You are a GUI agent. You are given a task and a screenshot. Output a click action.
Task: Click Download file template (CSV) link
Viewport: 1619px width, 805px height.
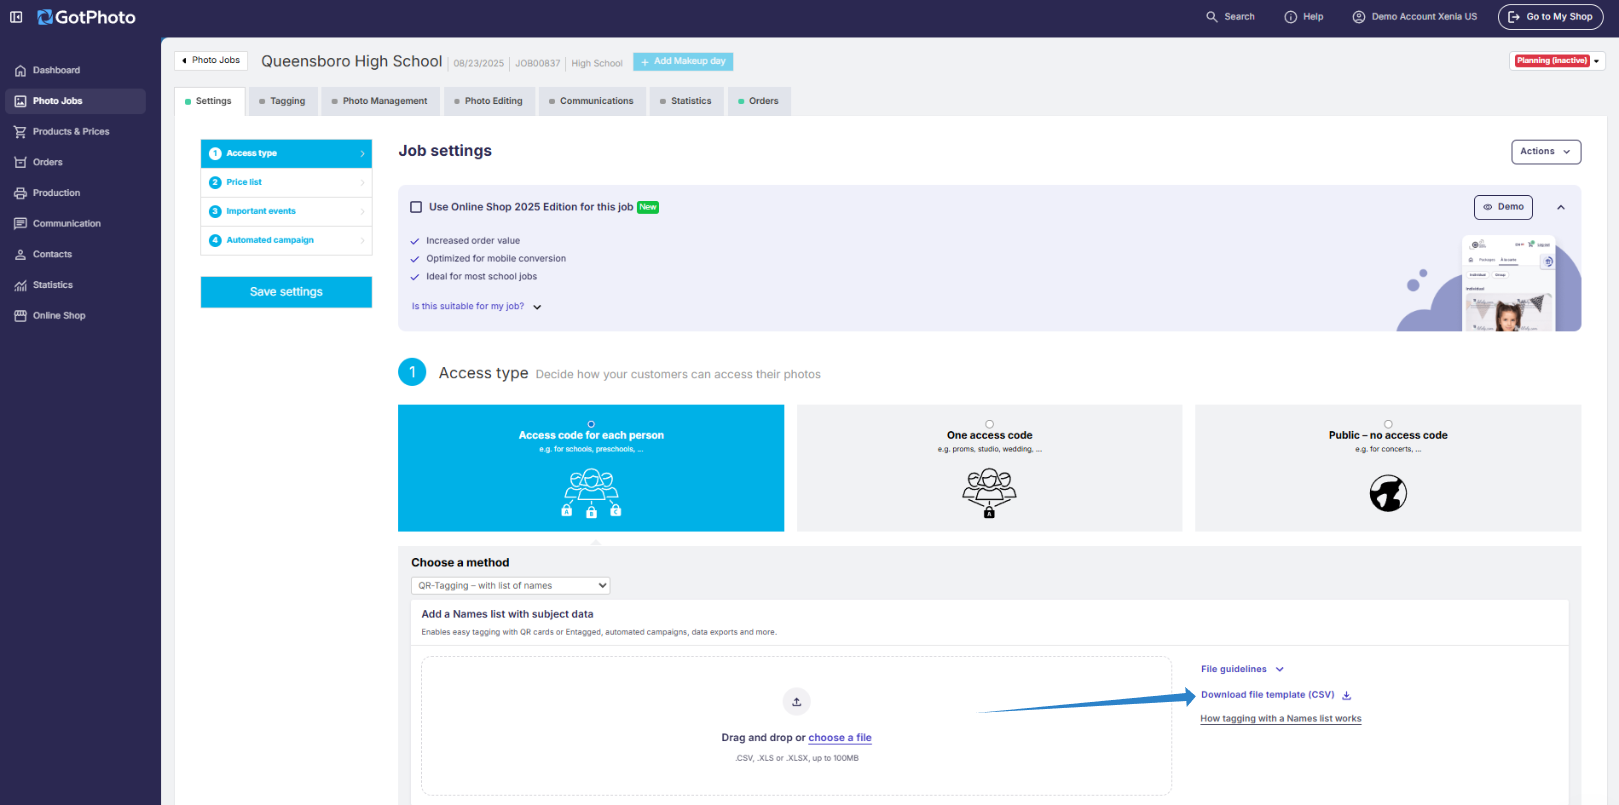[x=1268, y=695]
